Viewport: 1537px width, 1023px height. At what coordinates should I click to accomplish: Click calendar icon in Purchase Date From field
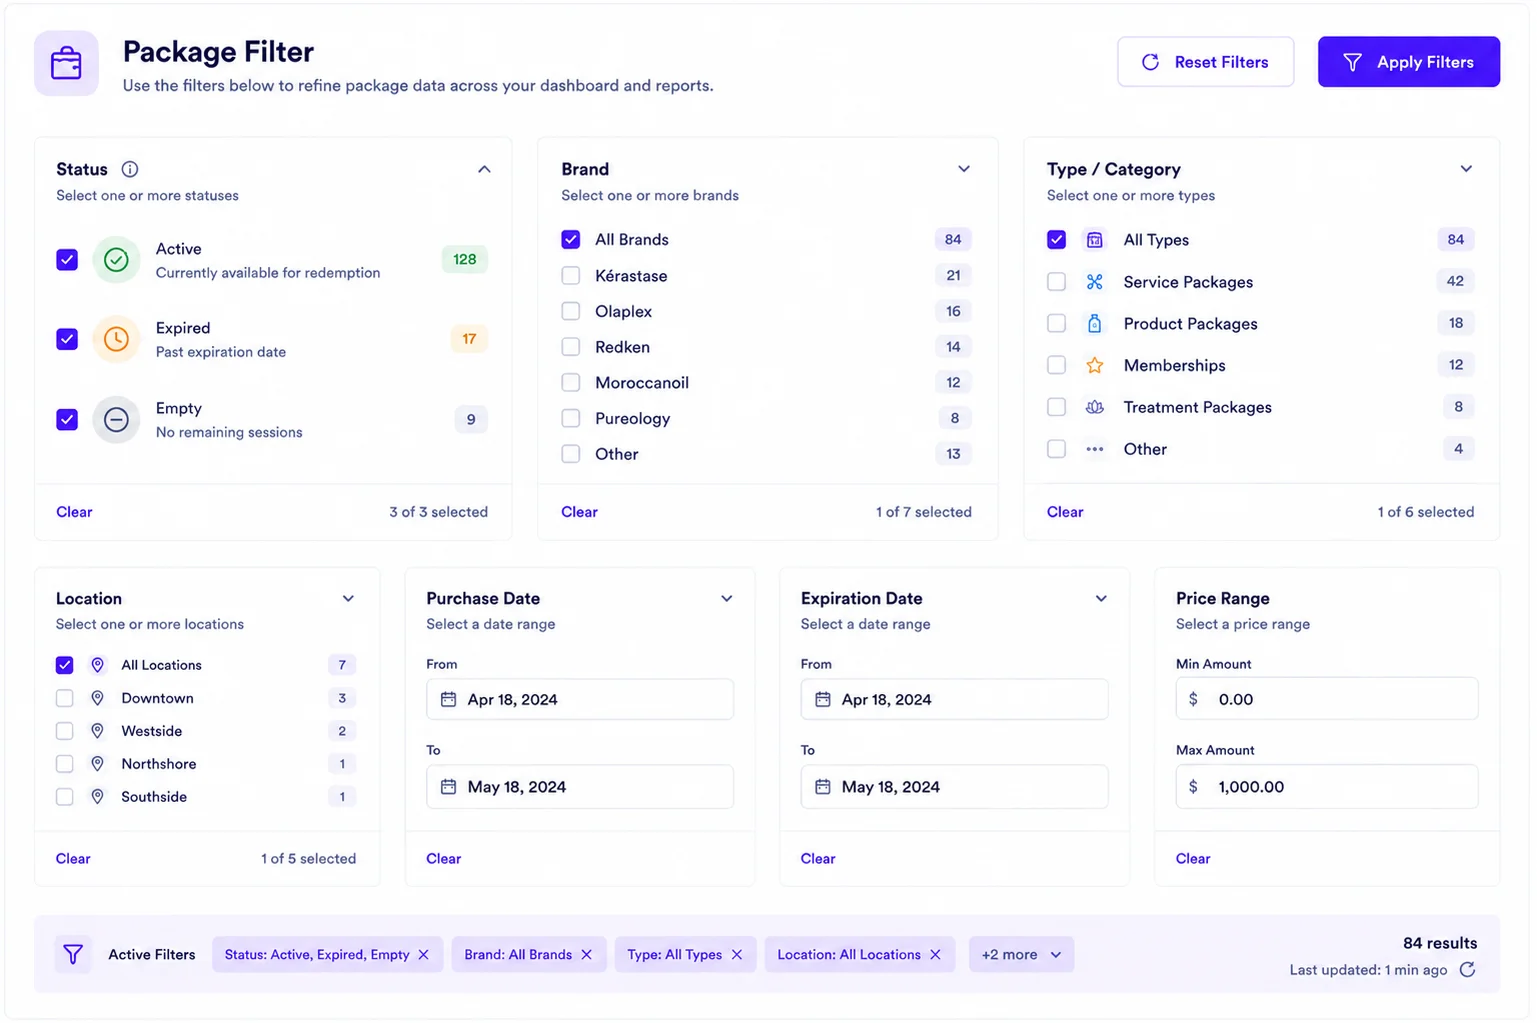pos(449,700)
